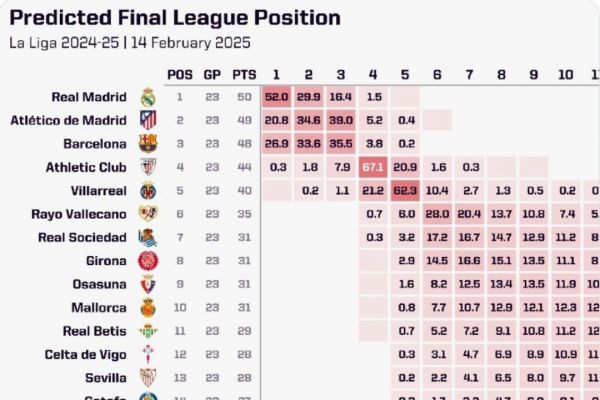Click the Athletic Club crest

[x=148, y=167]
